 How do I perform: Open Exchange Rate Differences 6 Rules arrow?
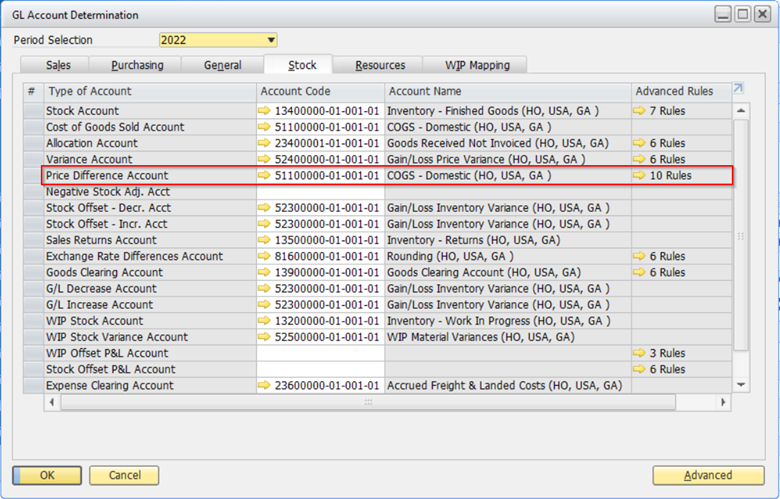[x=639, y=256]
